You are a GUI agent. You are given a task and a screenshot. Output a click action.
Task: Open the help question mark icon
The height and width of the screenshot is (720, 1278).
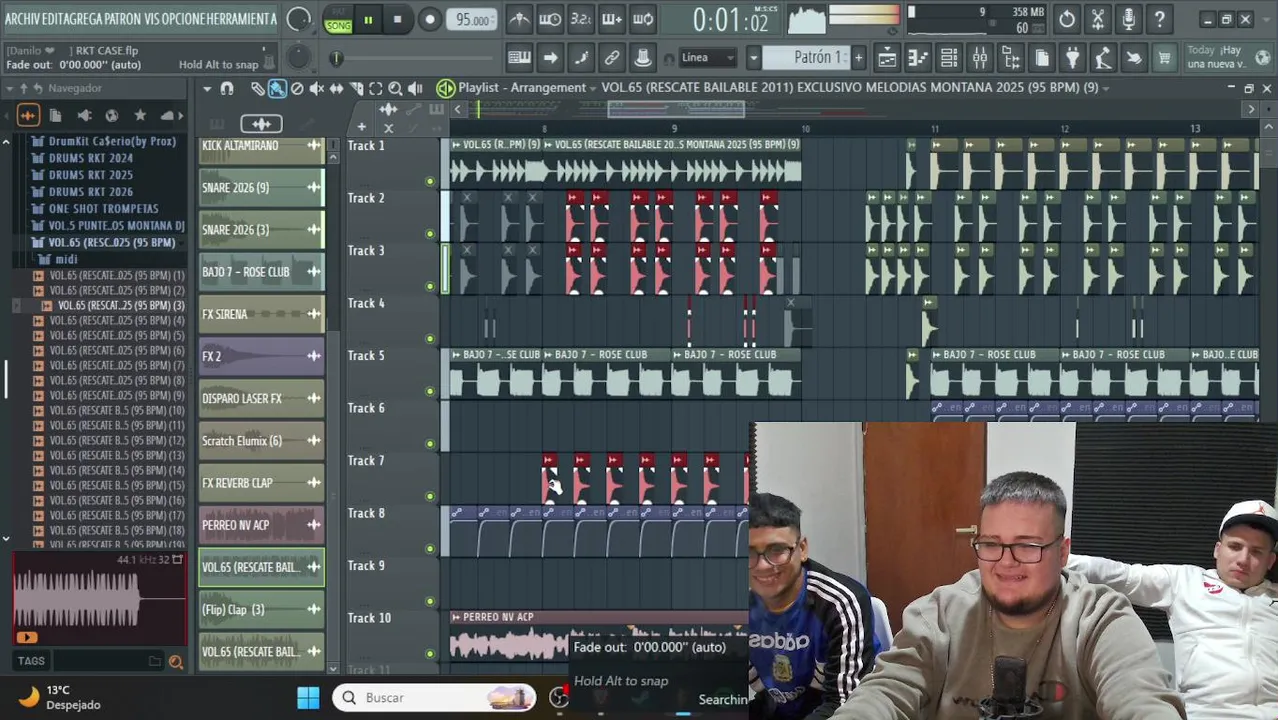point(1160,19)
